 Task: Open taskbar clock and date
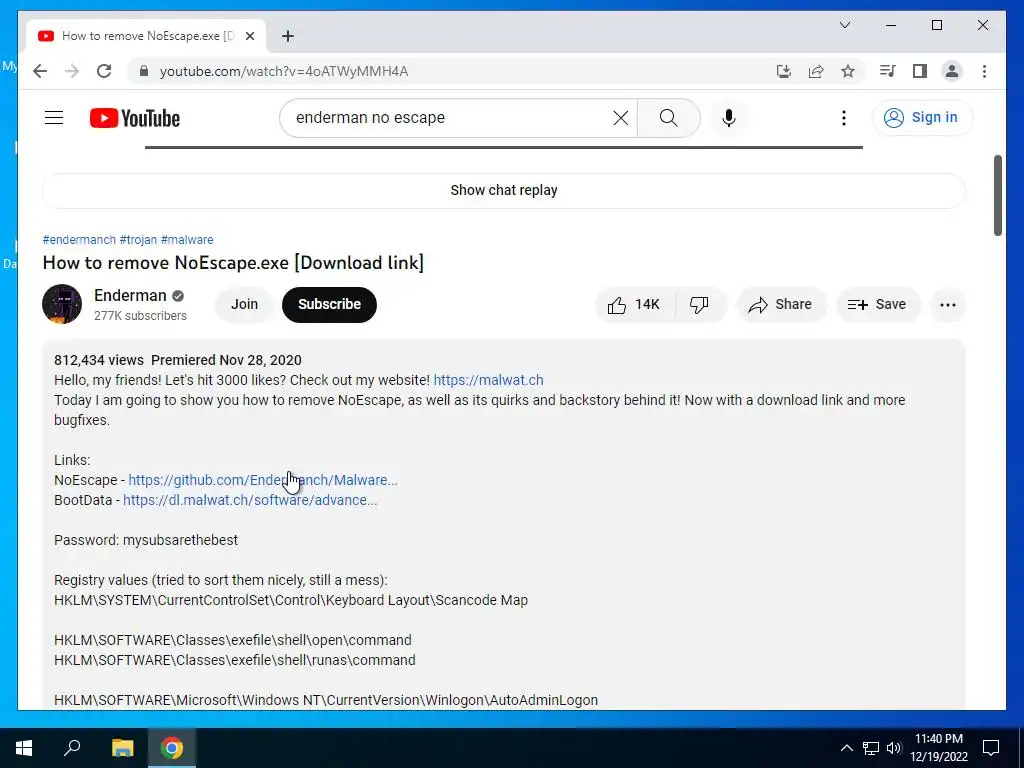click(938, 748)
